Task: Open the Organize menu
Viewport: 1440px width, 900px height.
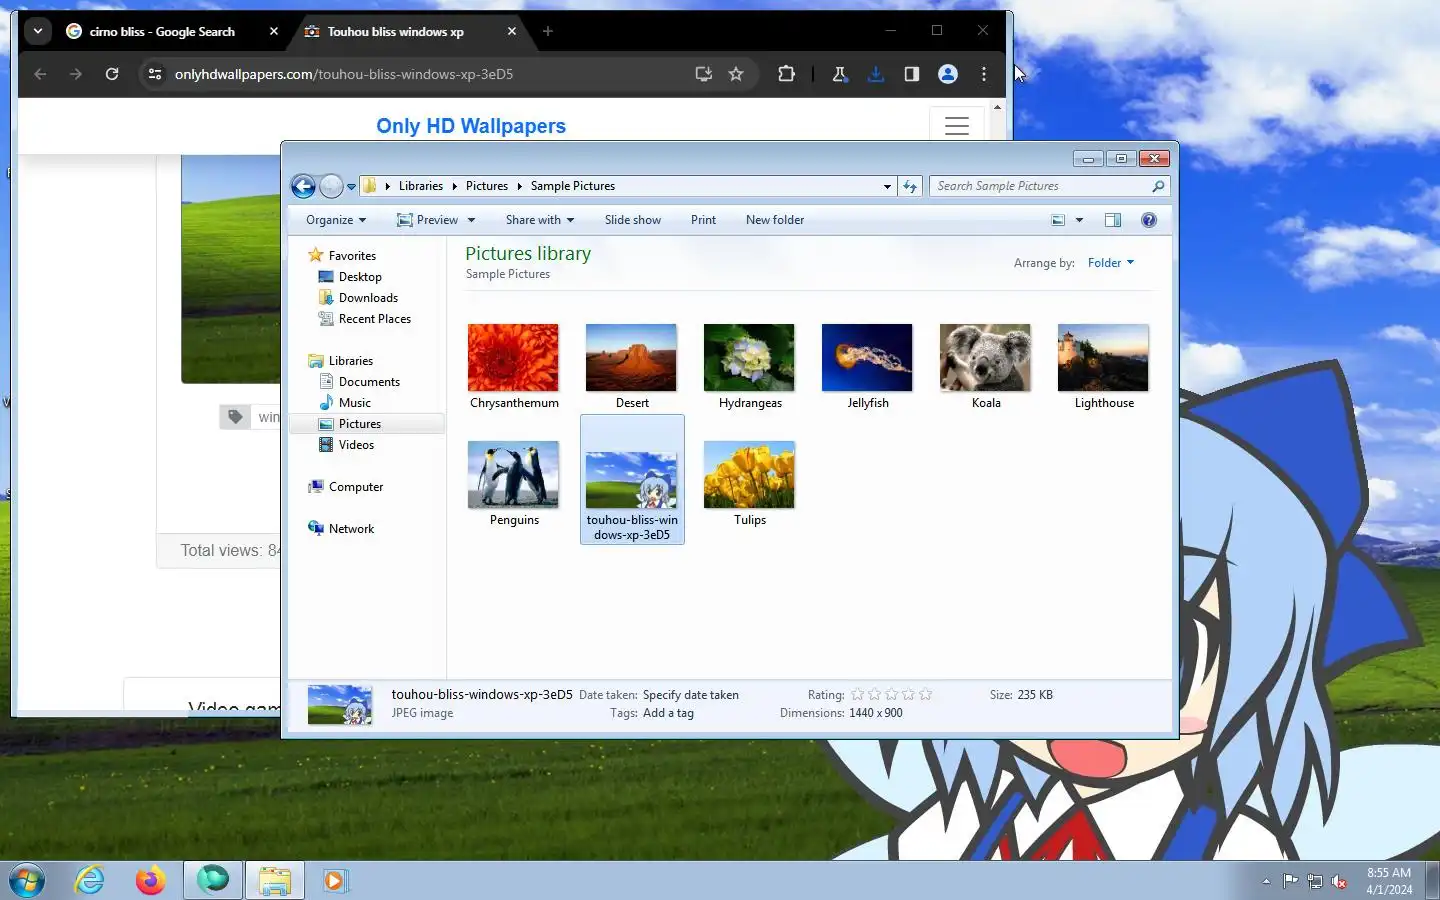Action: point(336,220)
